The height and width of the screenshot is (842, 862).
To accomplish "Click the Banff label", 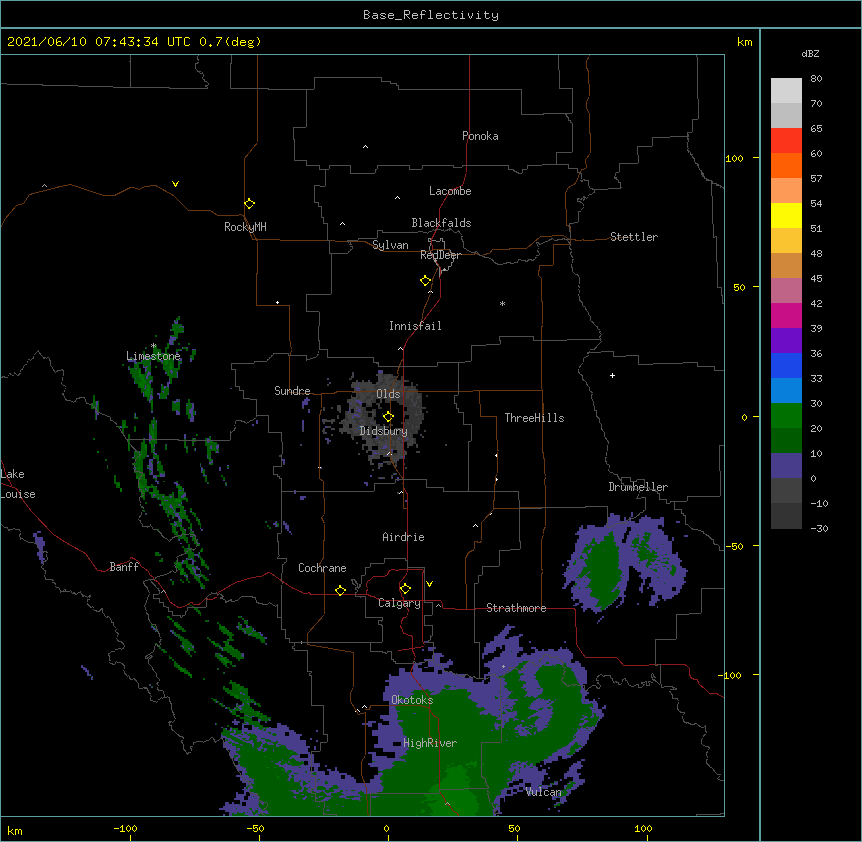I will pyautogui.click(x=124, y=567).
